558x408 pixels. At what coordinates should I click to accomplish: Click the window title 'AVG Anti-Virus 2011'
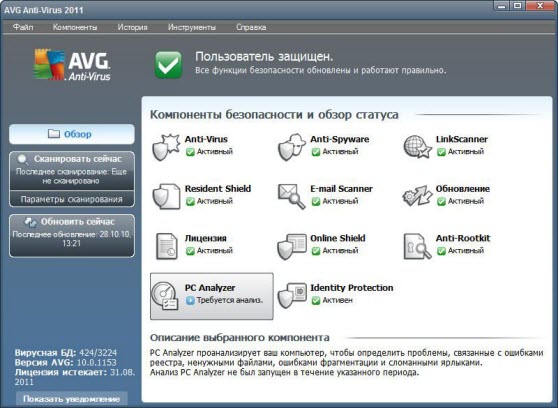(44, 10)
